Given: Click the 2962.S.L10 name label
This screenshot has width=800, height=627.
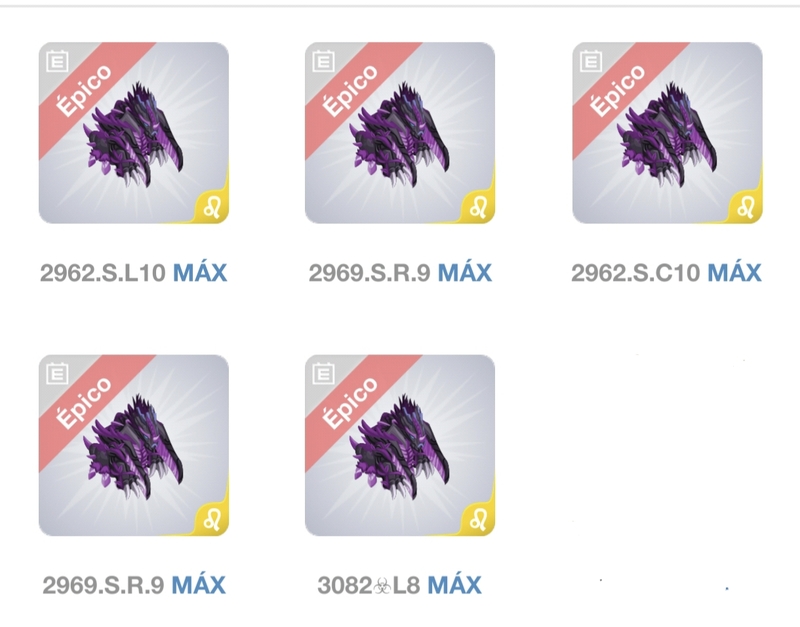Looking at the screenshot, I should [103, 273].
